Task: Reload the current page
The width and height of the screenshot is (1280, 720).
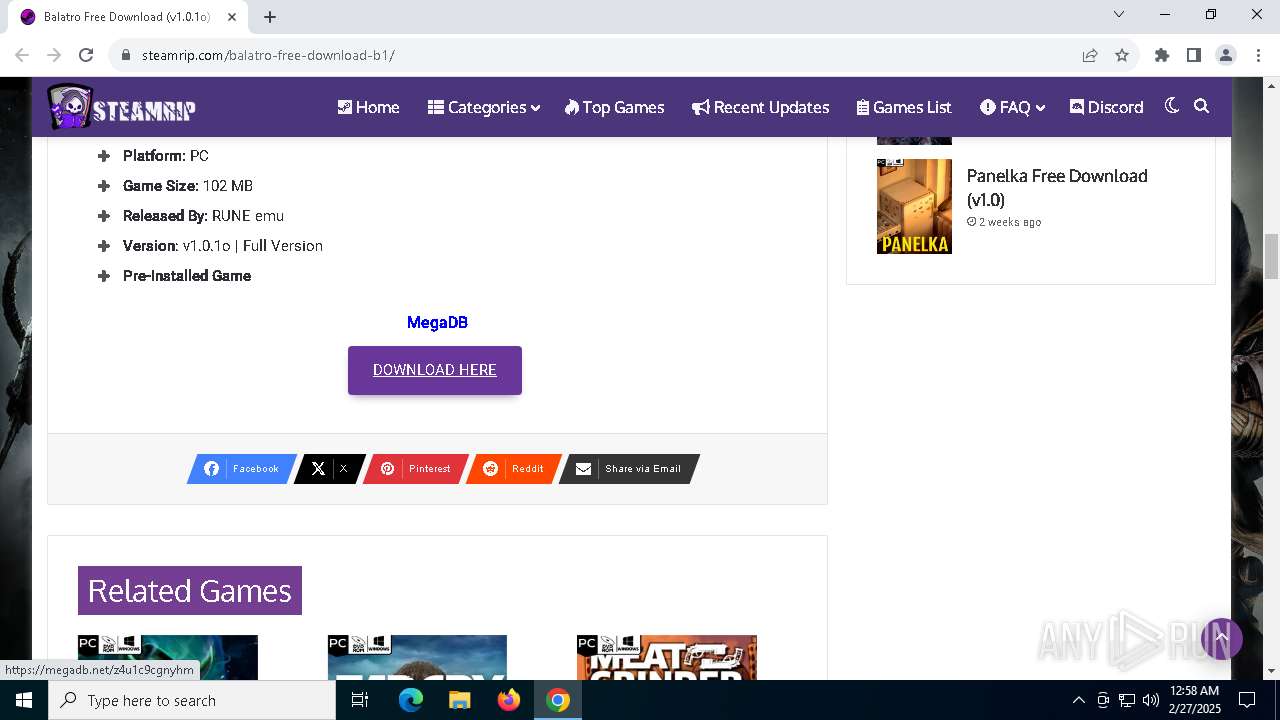Action: (x=86, y=55)
